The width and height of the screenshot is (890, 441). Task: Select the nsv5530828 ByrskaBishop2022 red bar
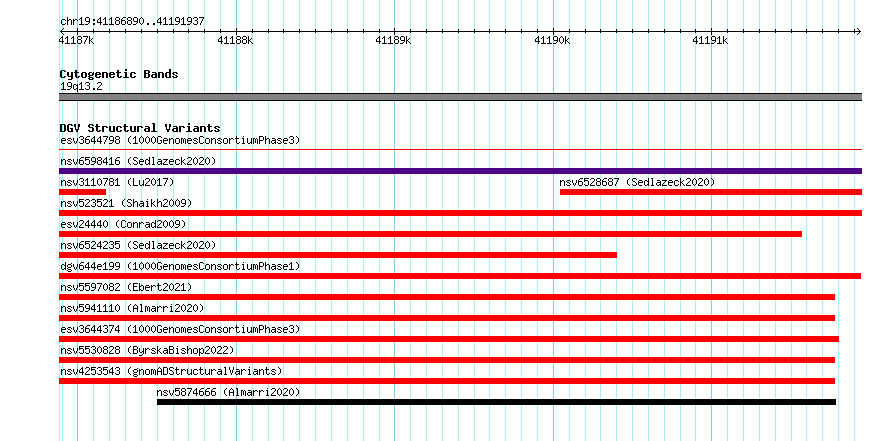pyautogui.click(x=447, y=360)
